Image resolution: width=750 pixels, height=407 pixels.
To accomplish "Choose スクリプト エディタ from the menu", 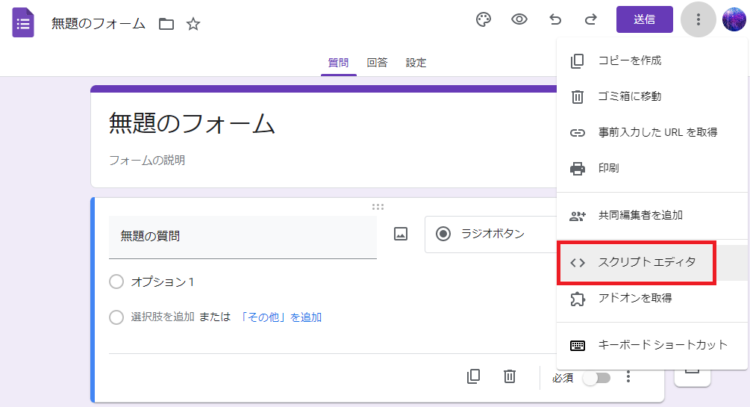I will pyautogui.click(x=636, y=263).
